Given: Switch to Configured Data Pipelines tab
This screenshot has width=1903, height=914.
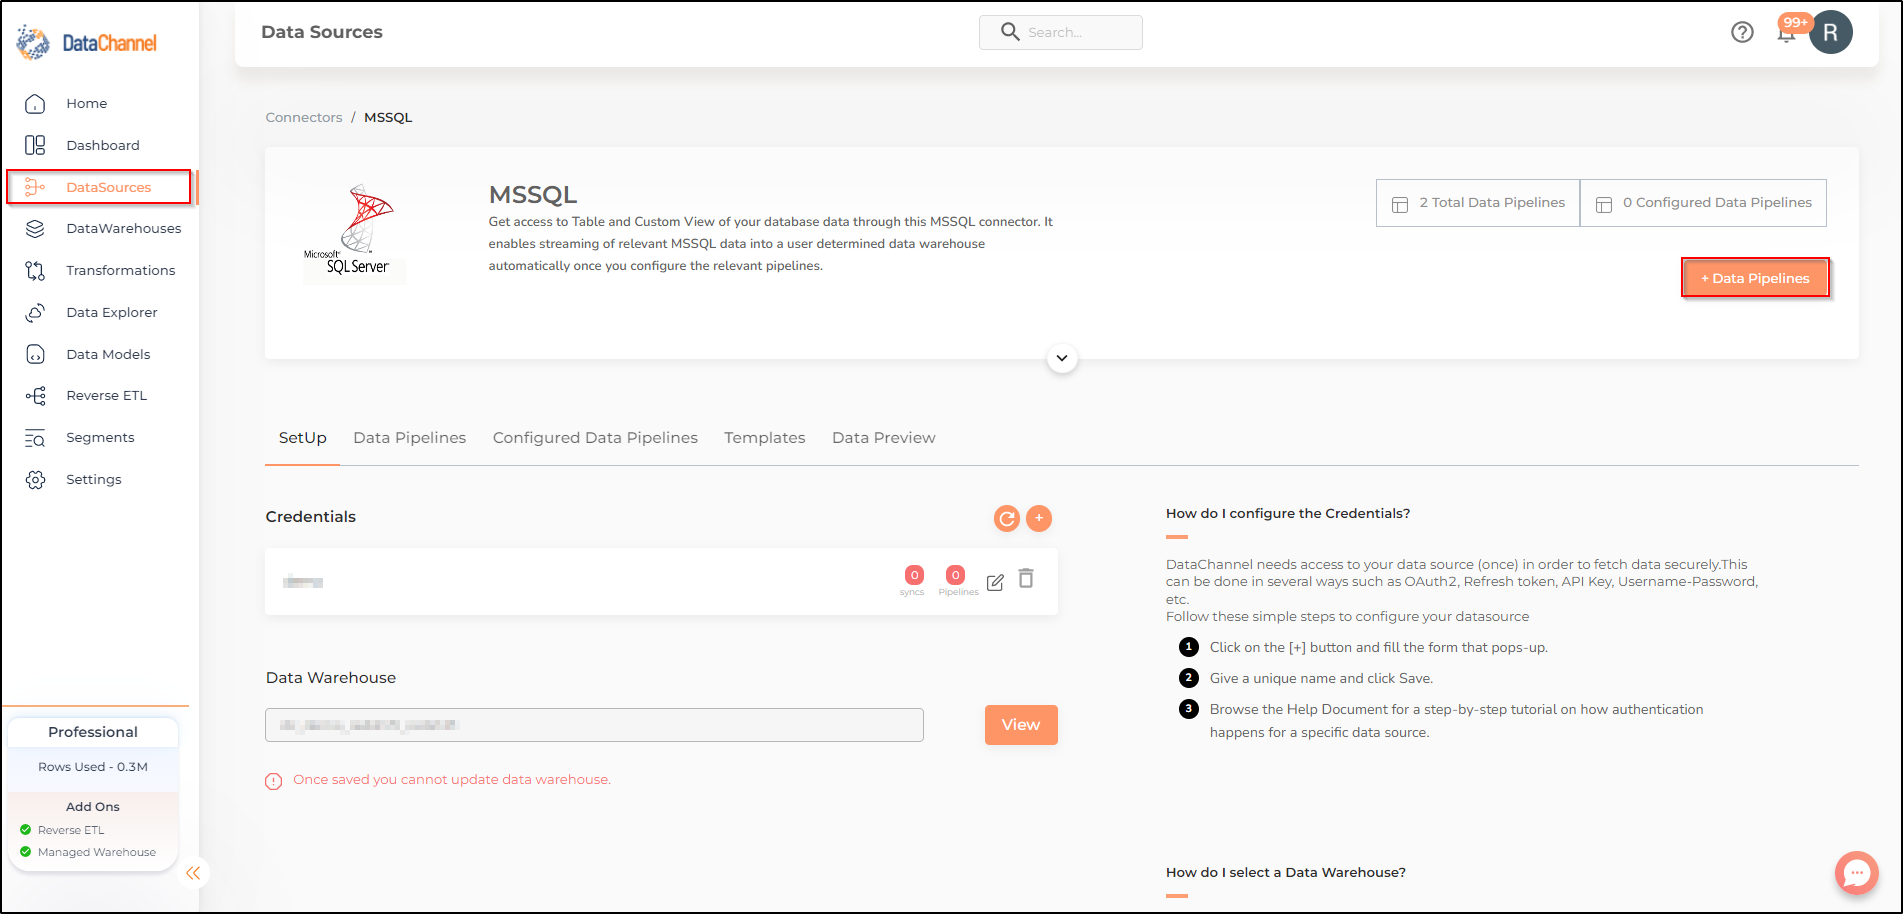Looking at the screenshot, I should click(x=595, y=438).
